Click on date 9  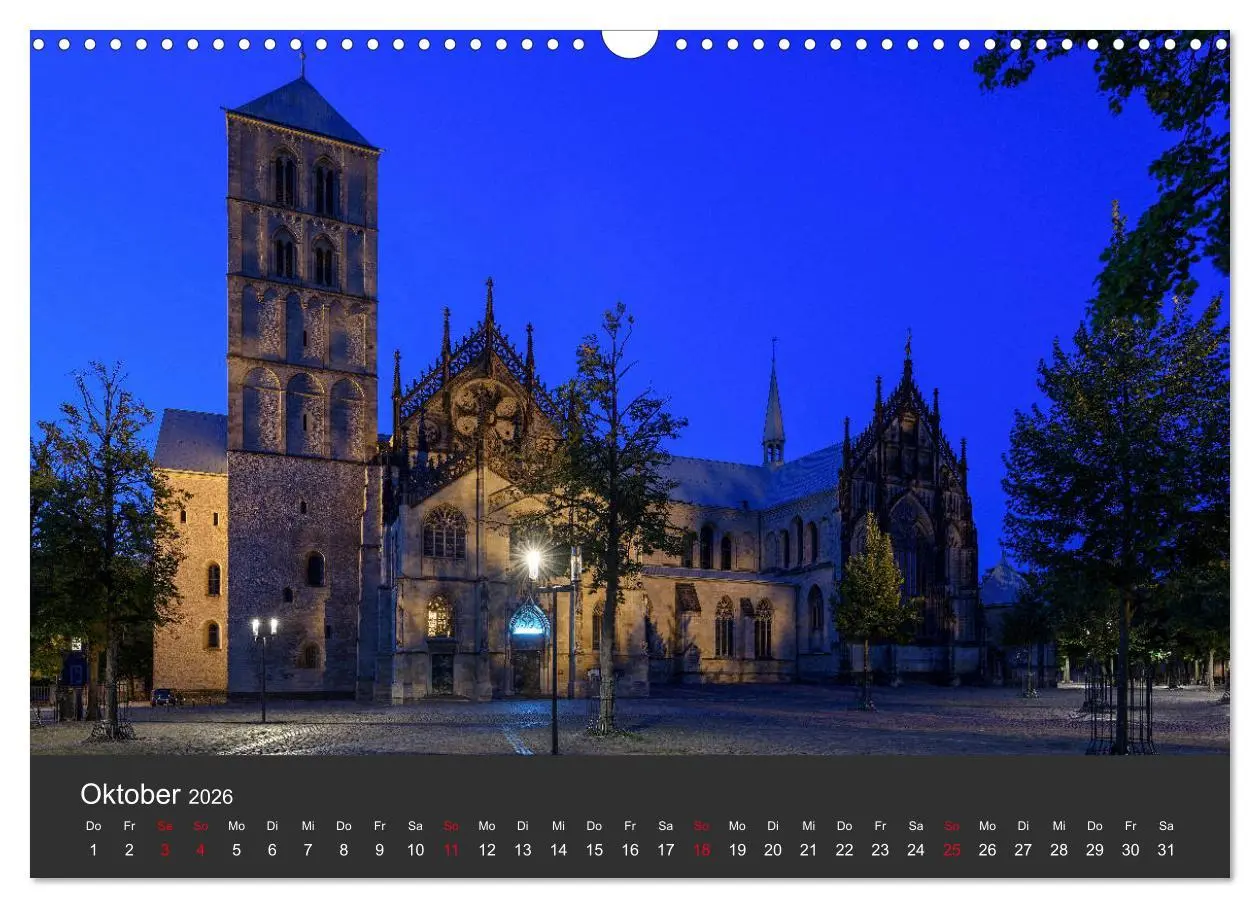[380, 850]
